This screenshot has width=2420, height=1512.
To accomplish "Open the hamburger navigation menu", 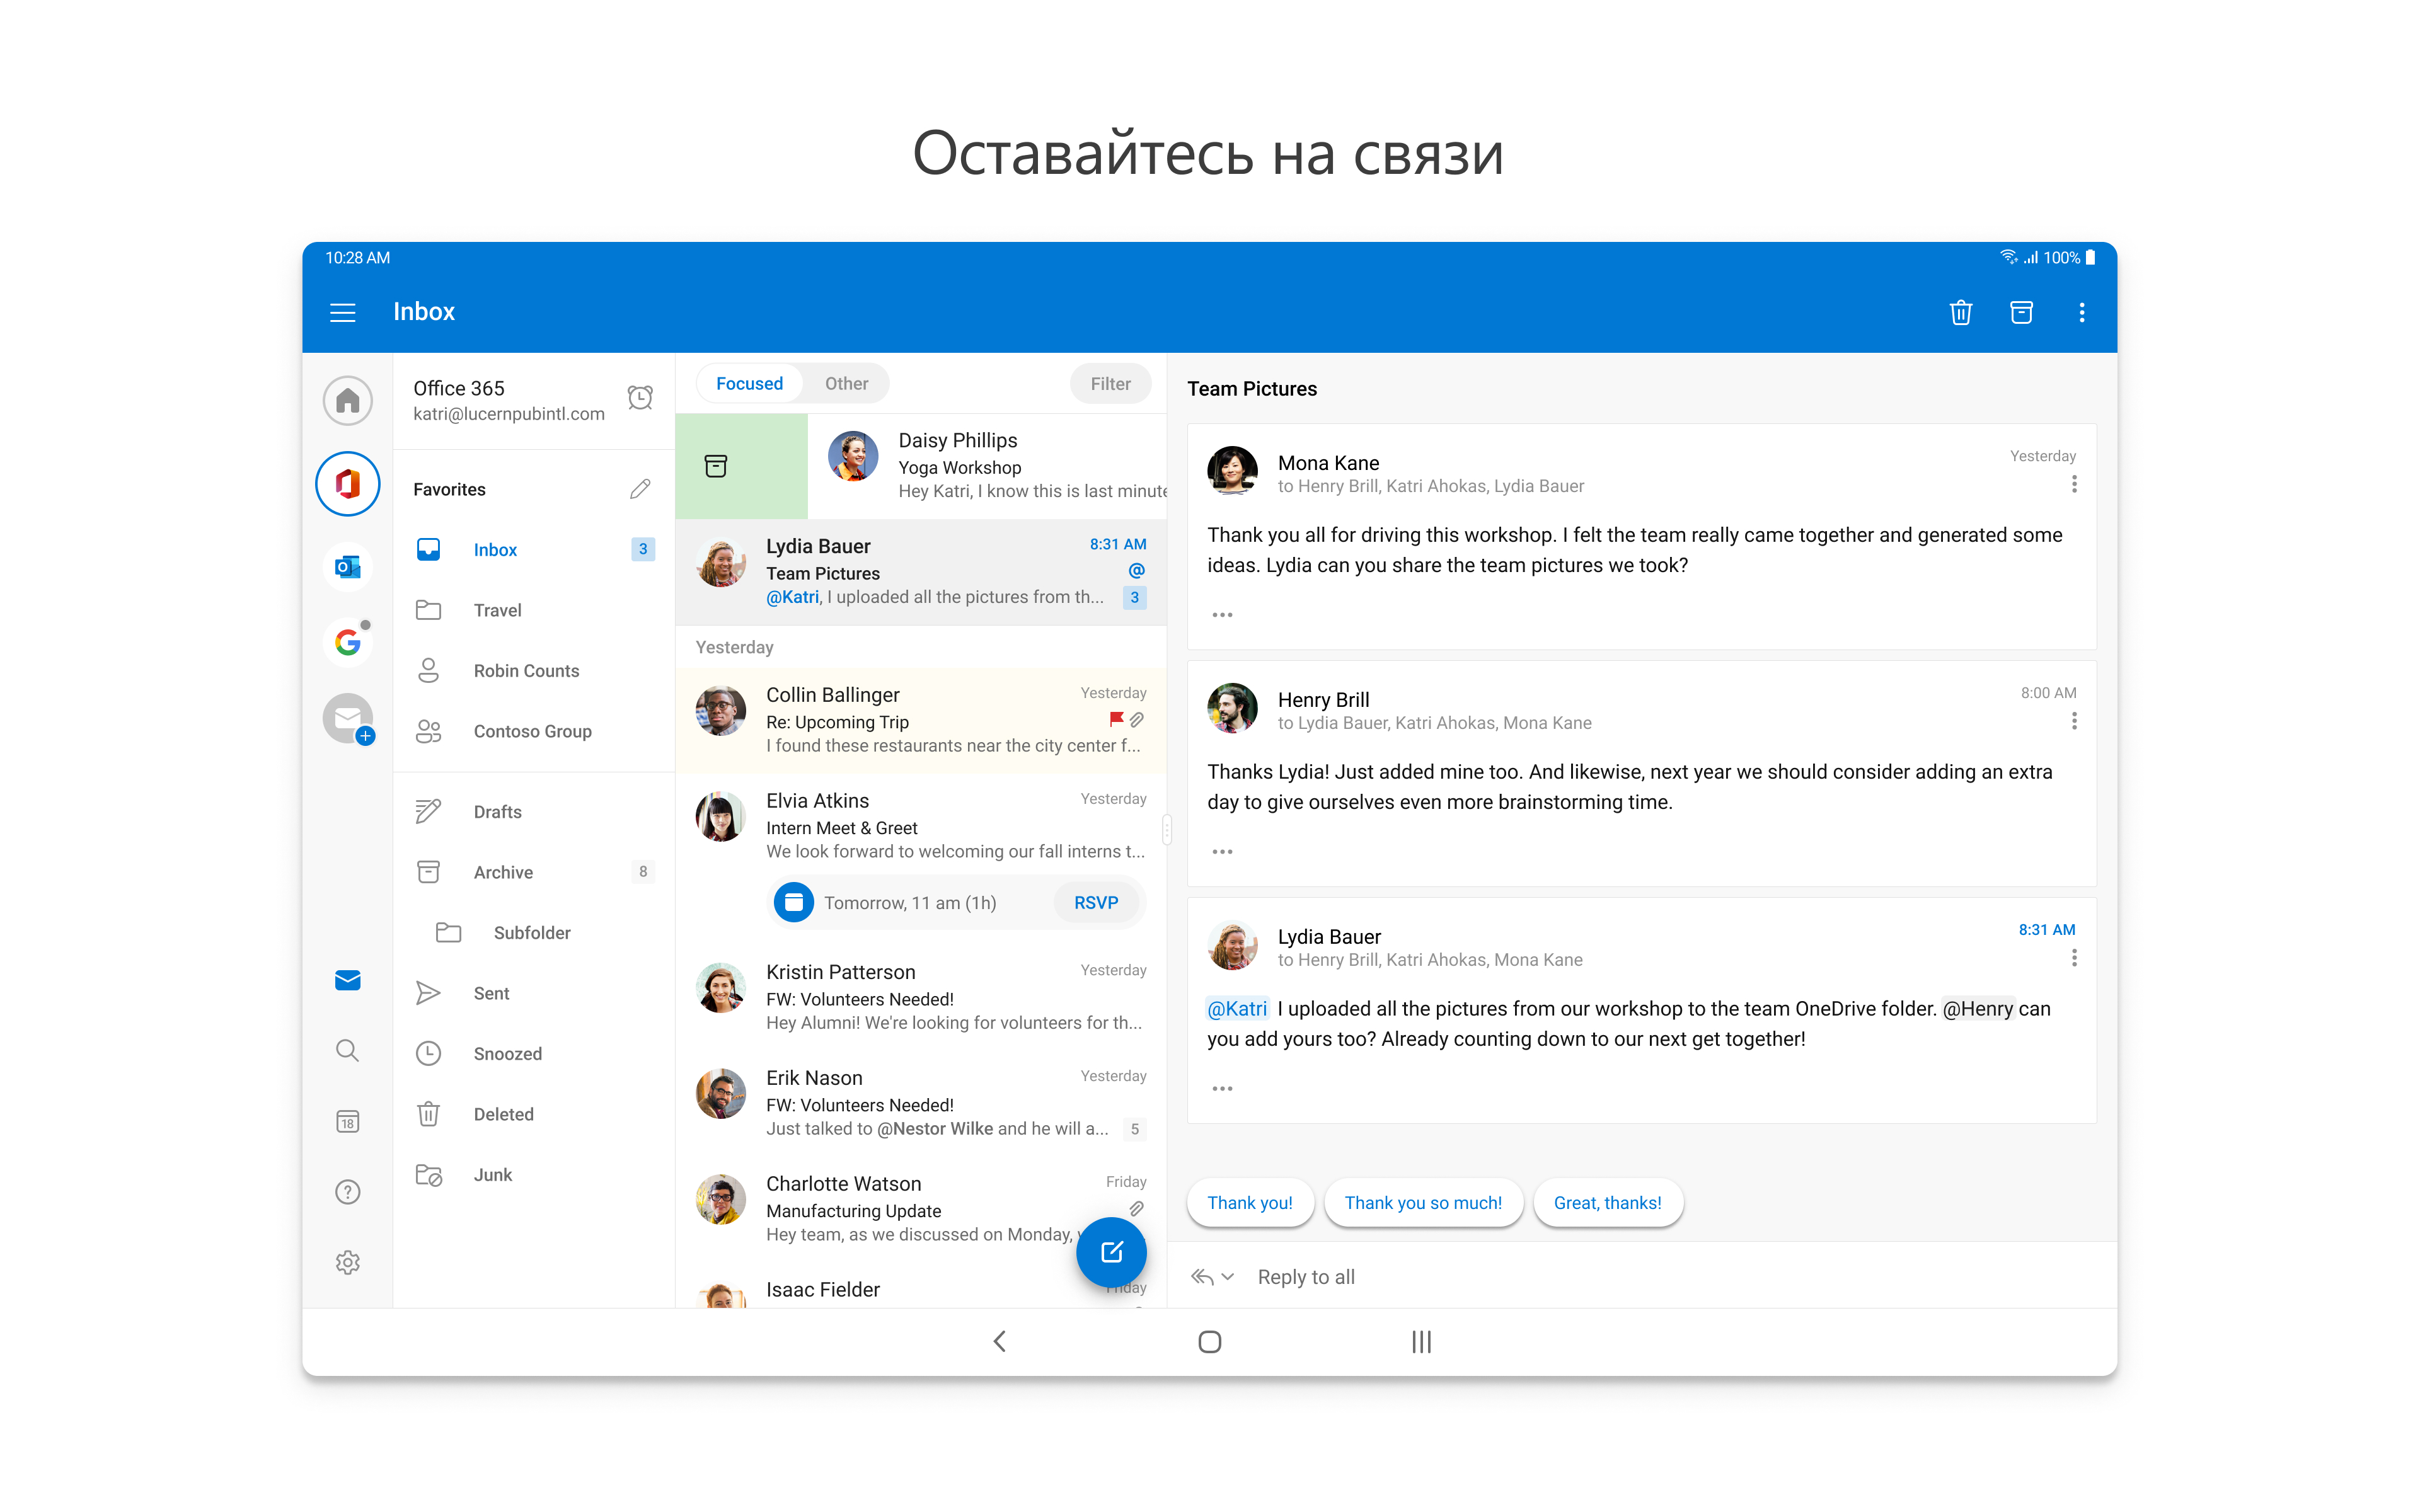I will pyautogui.click(x=343, y=312).
